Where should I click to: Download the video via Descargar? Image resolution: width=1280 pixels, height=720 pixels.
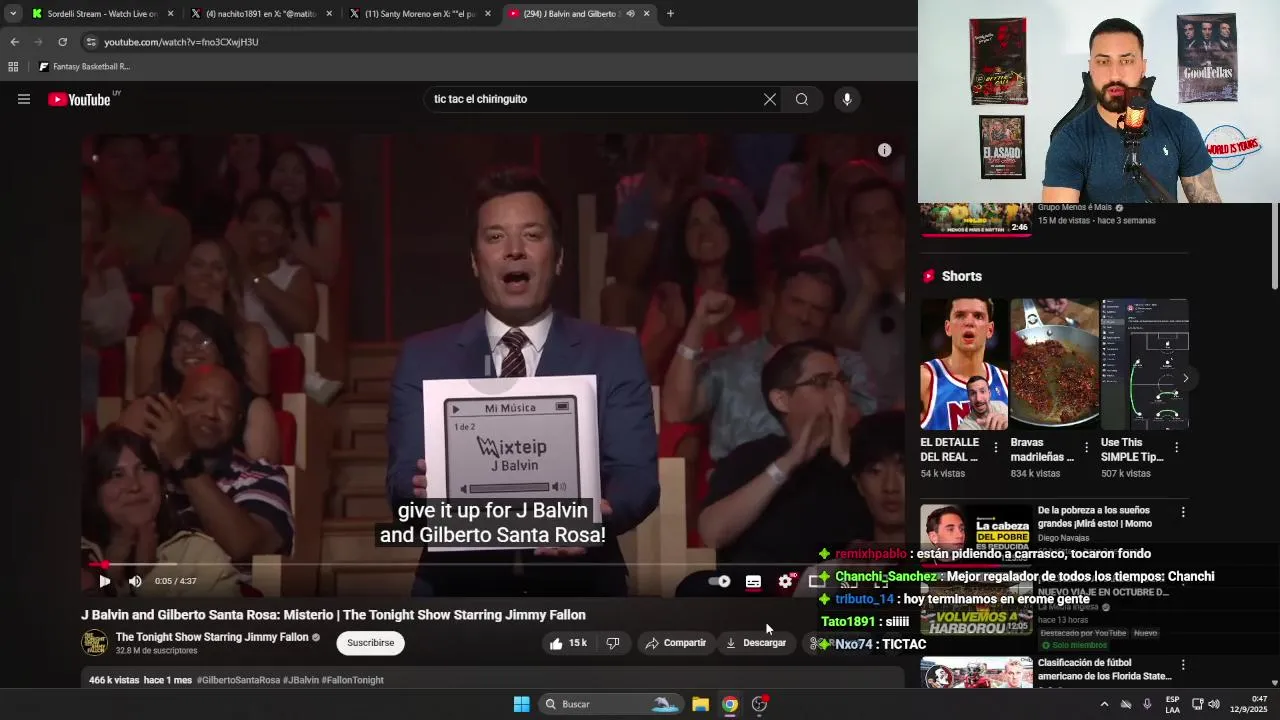(x=756, y=643)
